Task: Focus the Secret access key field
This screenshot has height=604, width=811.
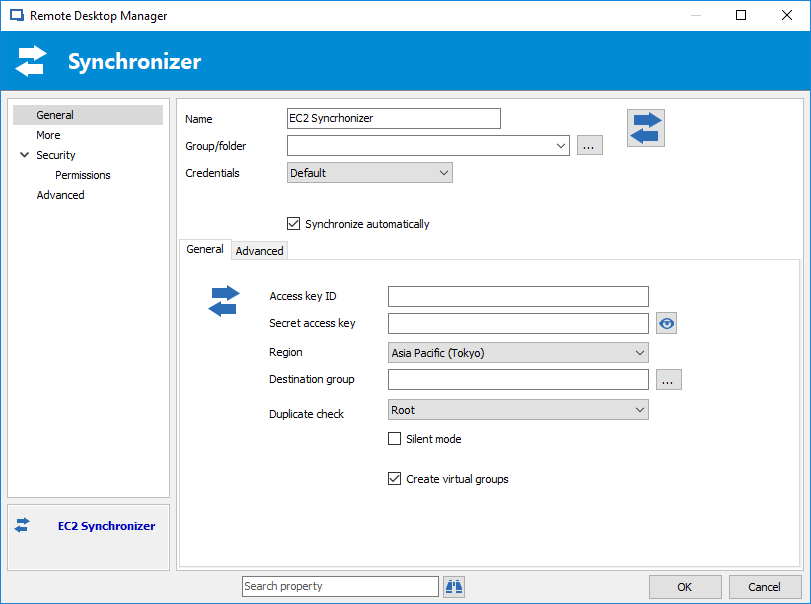Action: [x=518, y=324]
